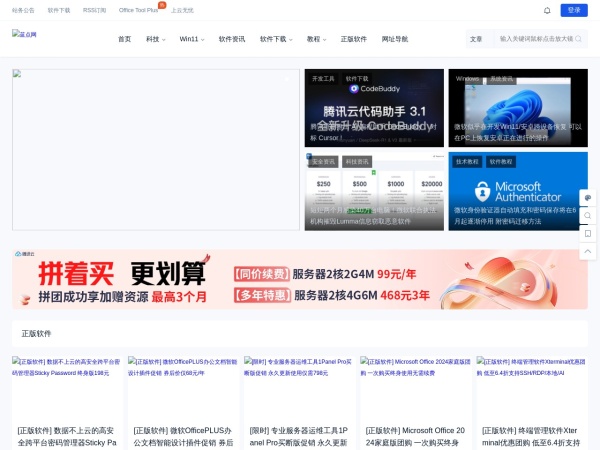The height and width of the screenshot is (450, 600).
Task: Click the 终端管理软件Xterminal优惠团购 title
Action: [x=532, y=437]
